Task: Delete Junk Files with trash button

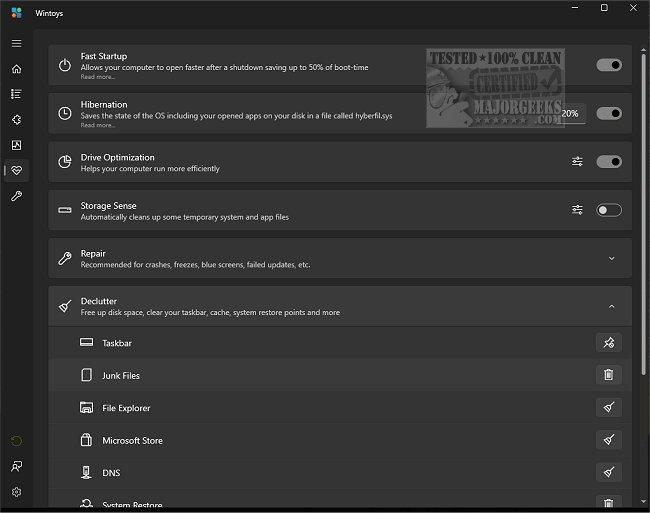Action: (x=609, y=375)
